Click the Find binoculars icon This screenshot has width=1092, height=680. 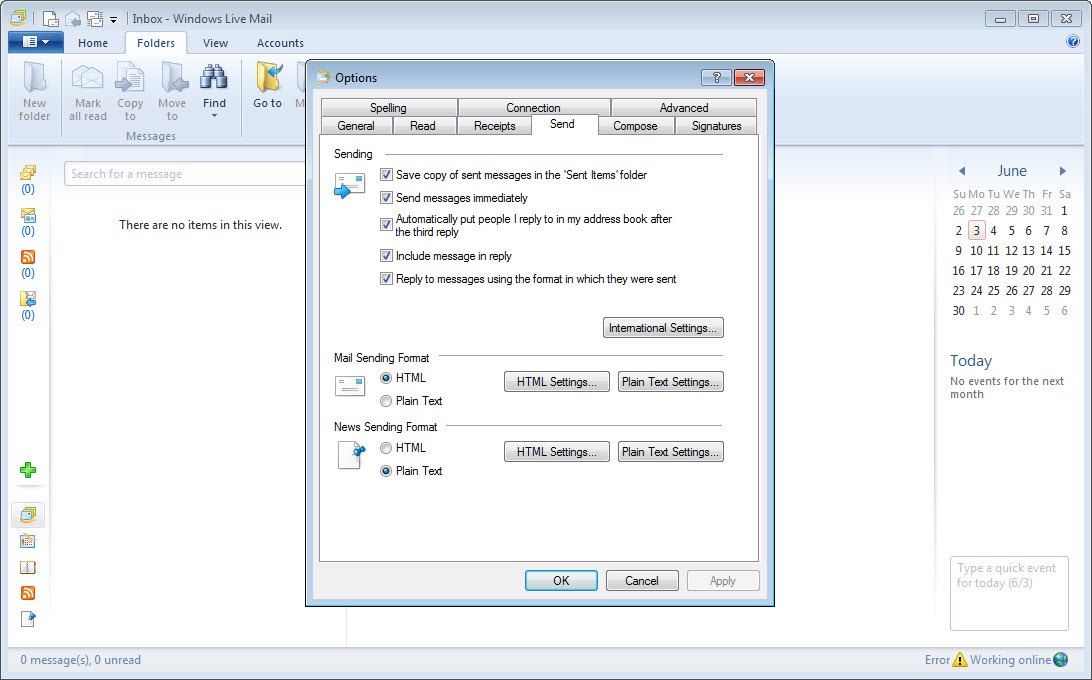[214, 79]
